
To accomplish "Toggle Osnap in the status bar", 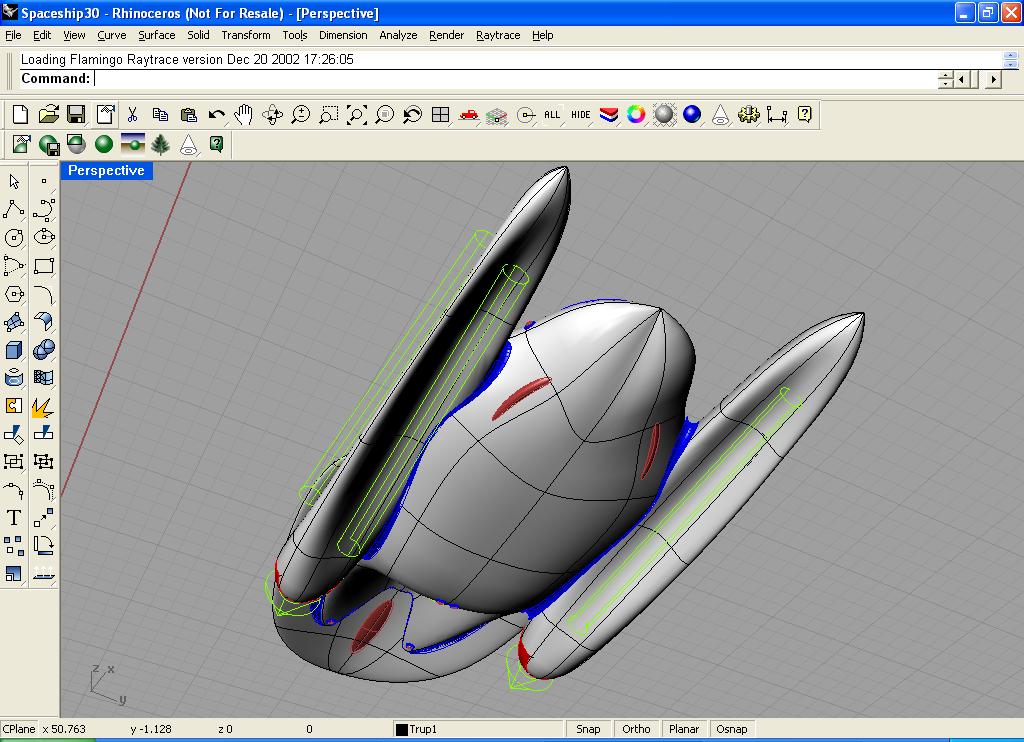I will 731,729.
